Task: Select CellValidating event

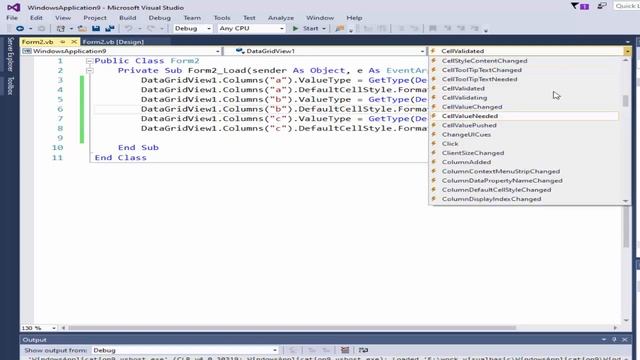Action: [x=464, y=98]
